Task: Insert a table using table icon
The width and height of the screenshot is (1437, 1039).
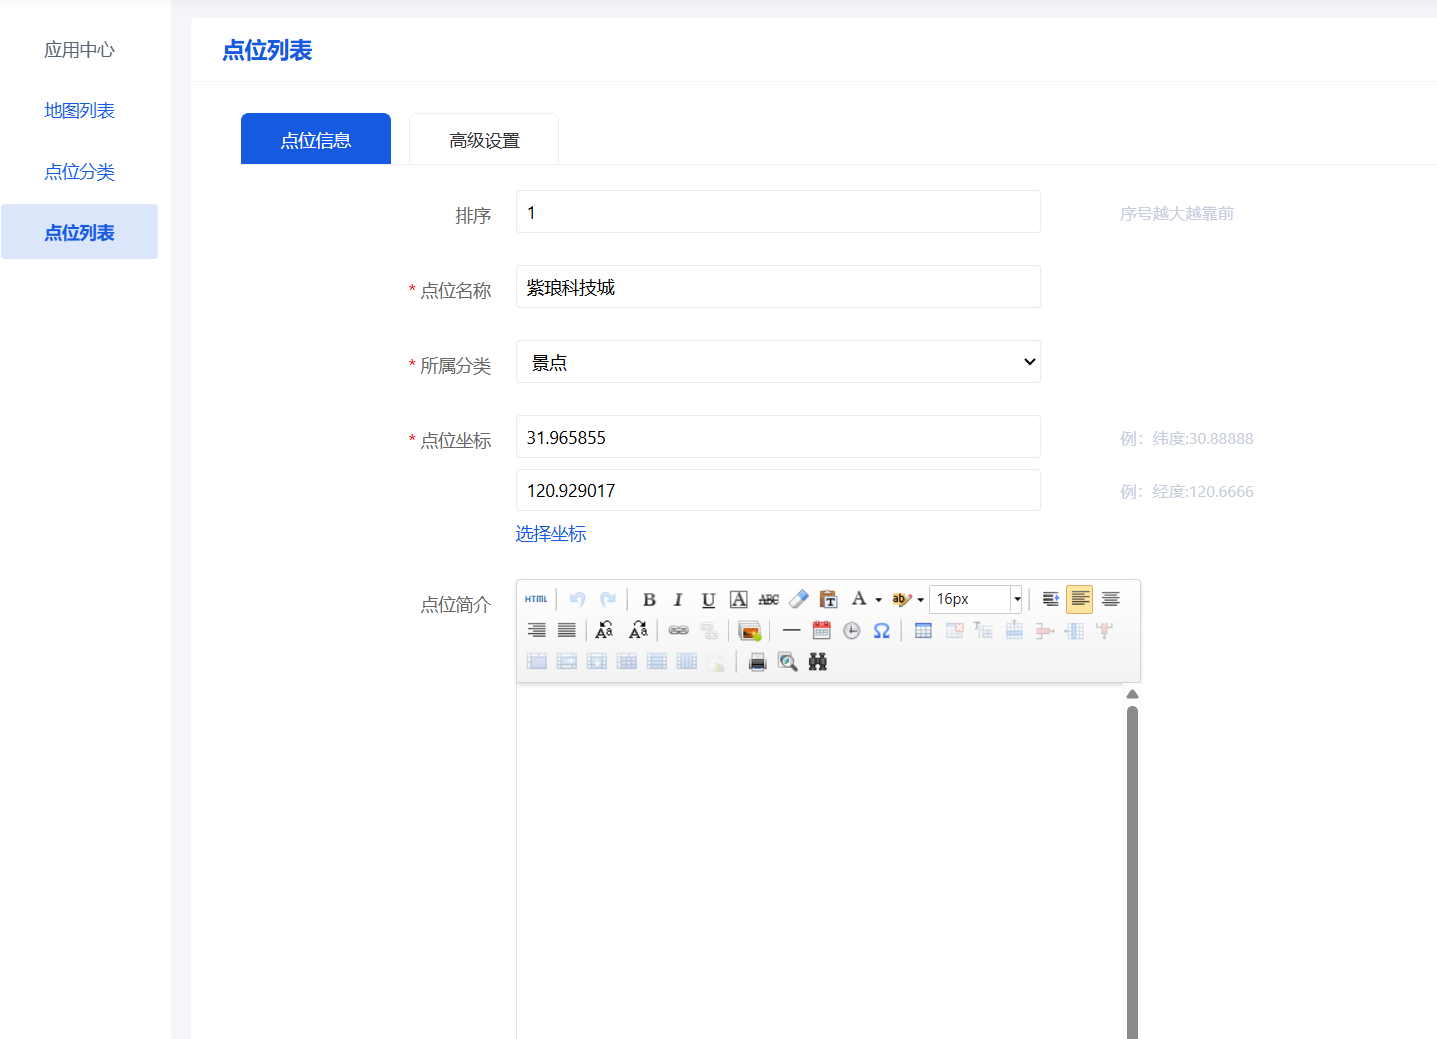Action: [x=923, y=630]
